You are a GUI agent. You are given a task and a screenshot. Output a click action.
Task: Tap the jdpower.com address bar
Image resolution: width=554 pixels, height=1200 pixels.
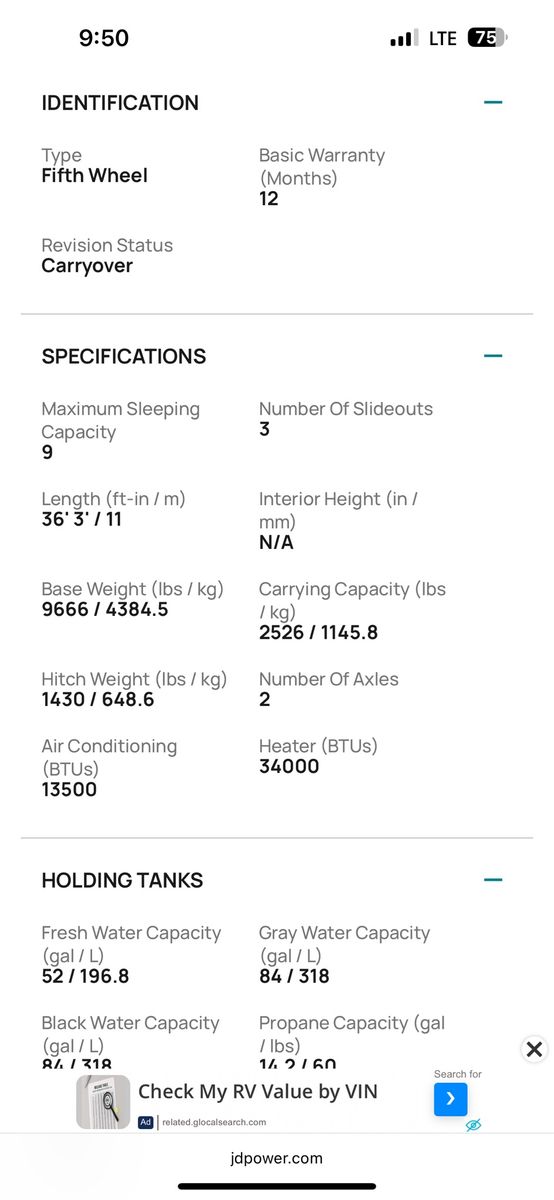[277, 1158]
